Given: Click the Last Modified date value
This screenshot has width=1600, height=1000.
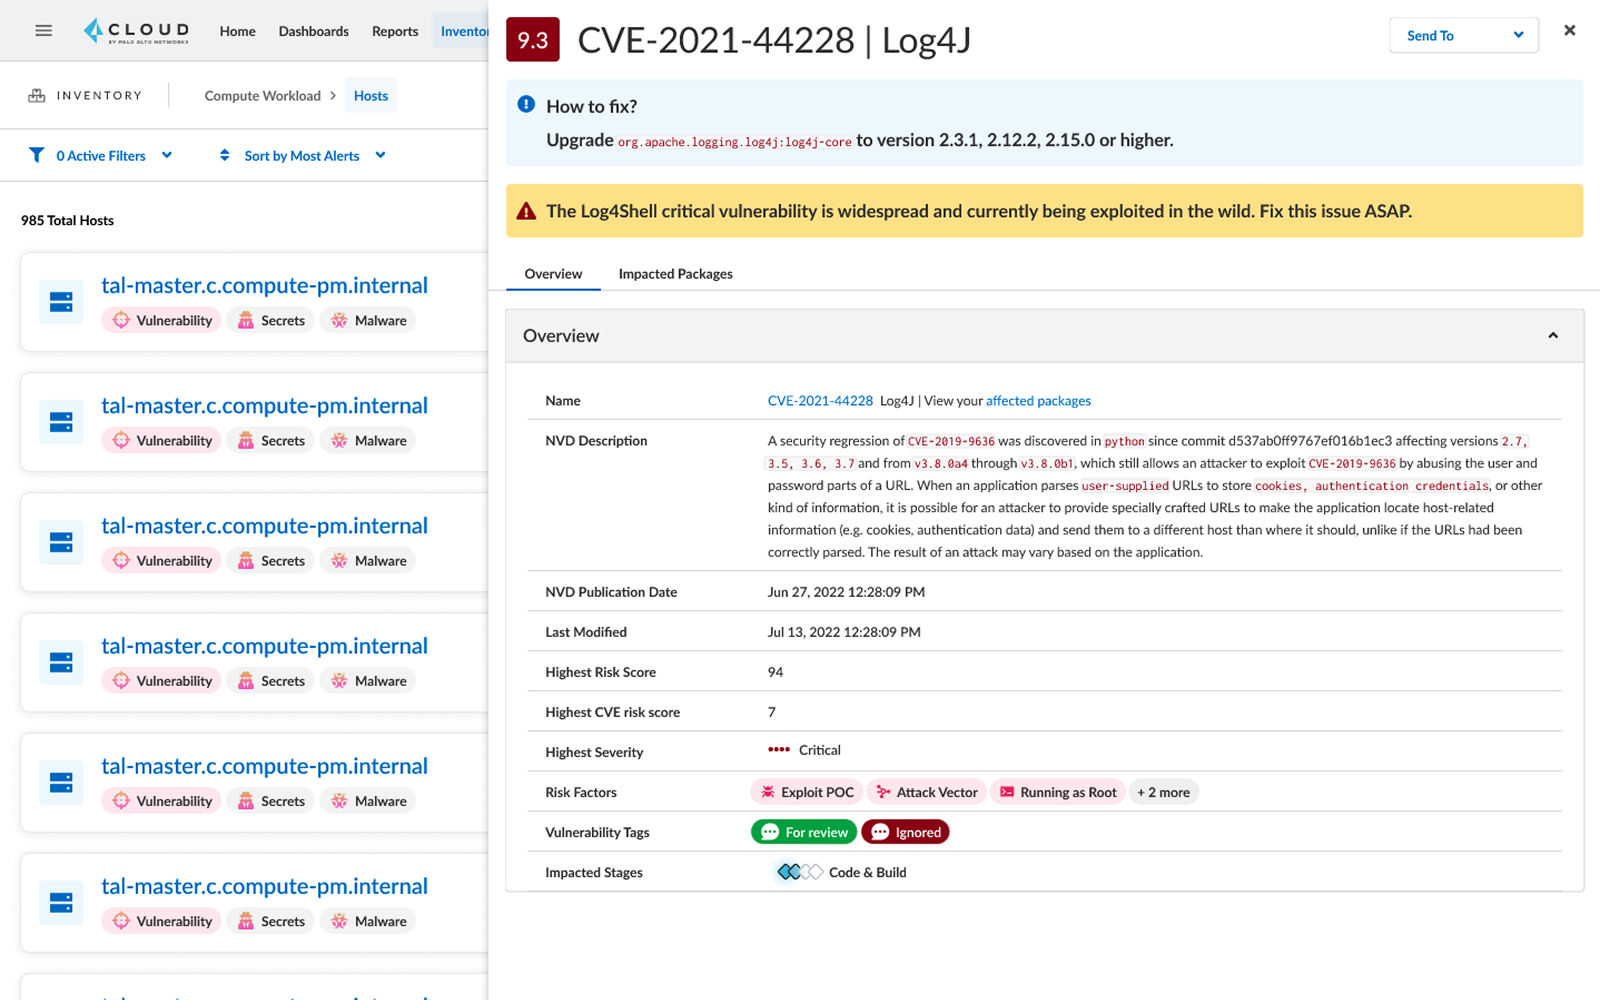Looking at the screenshot, I should click(844, 632).
